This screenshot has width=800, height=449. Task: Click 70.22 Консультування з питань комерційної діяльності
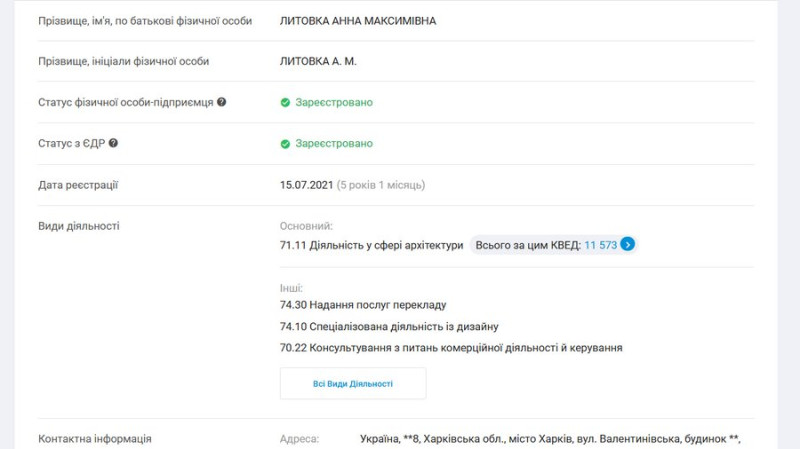pyautogui.click(x=451, y=348)
